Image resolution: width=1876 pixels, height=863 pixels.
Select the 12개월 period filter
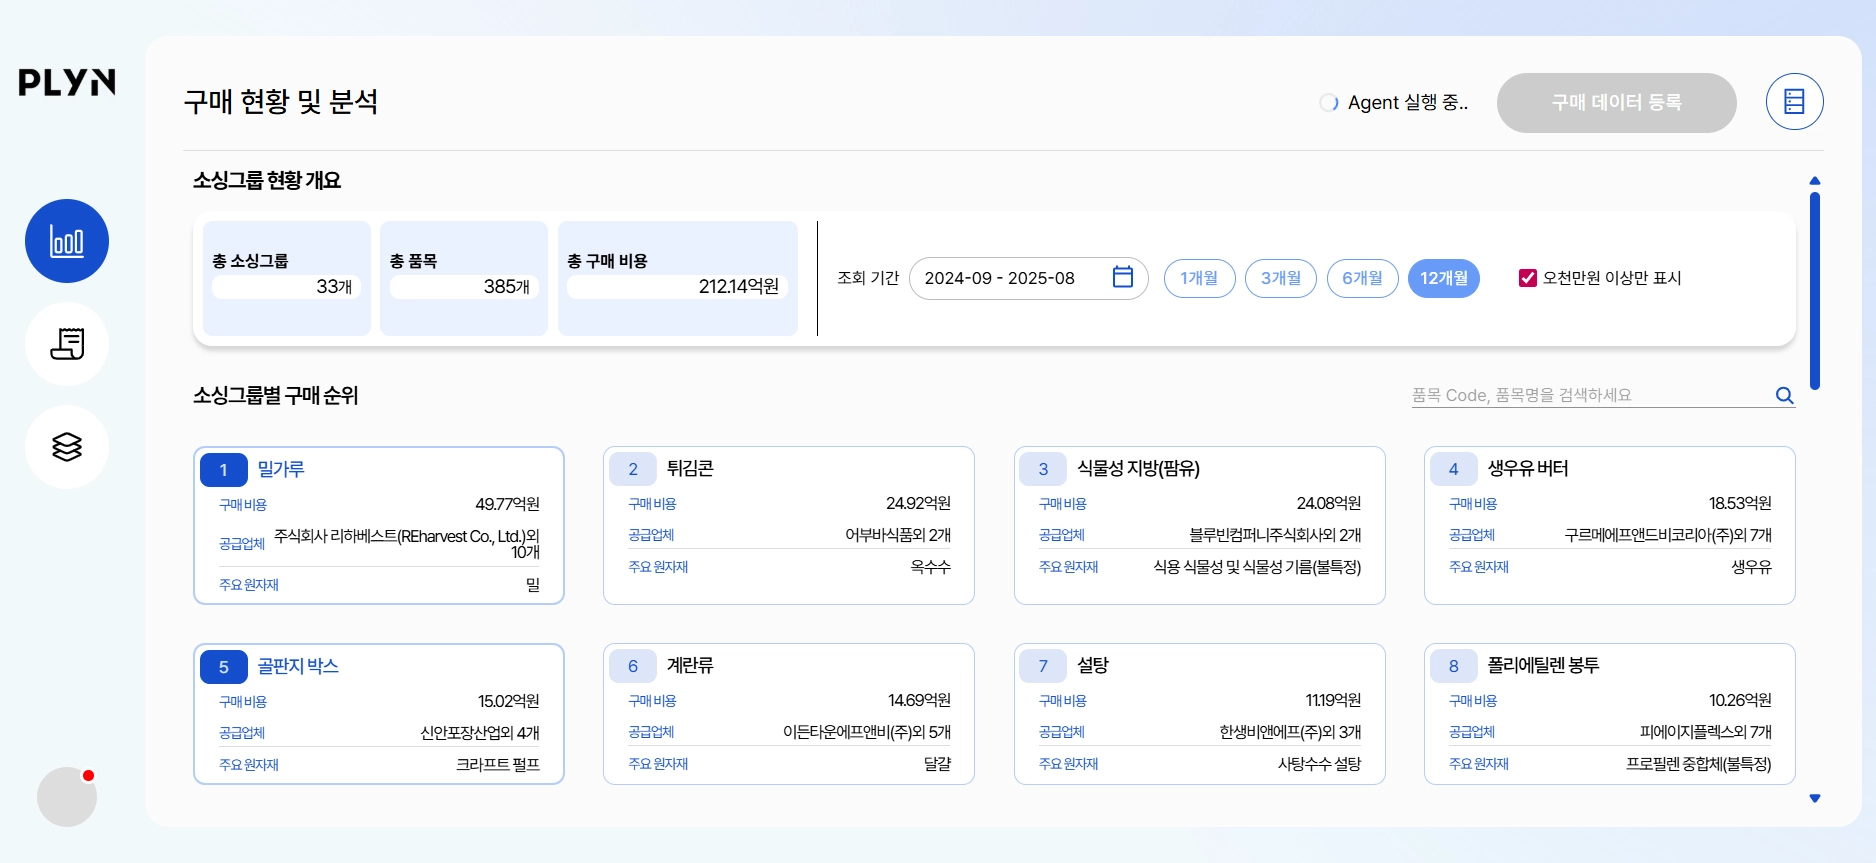1443,278
